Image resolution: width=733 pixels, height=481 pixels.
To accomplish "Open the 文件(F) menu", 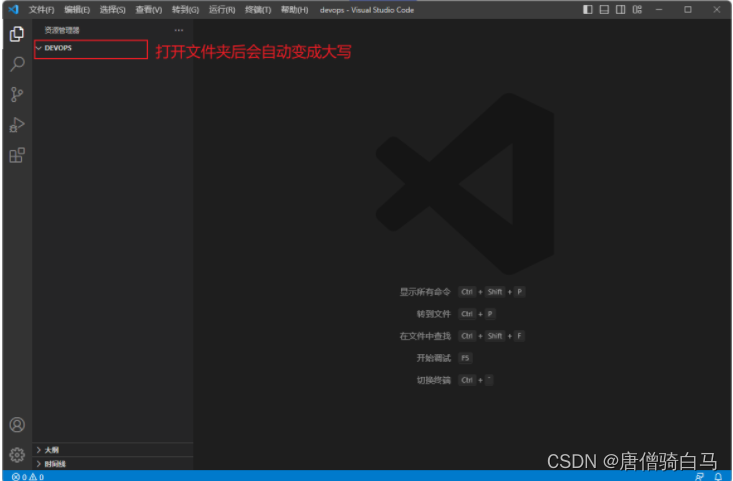I will [42, 10].
